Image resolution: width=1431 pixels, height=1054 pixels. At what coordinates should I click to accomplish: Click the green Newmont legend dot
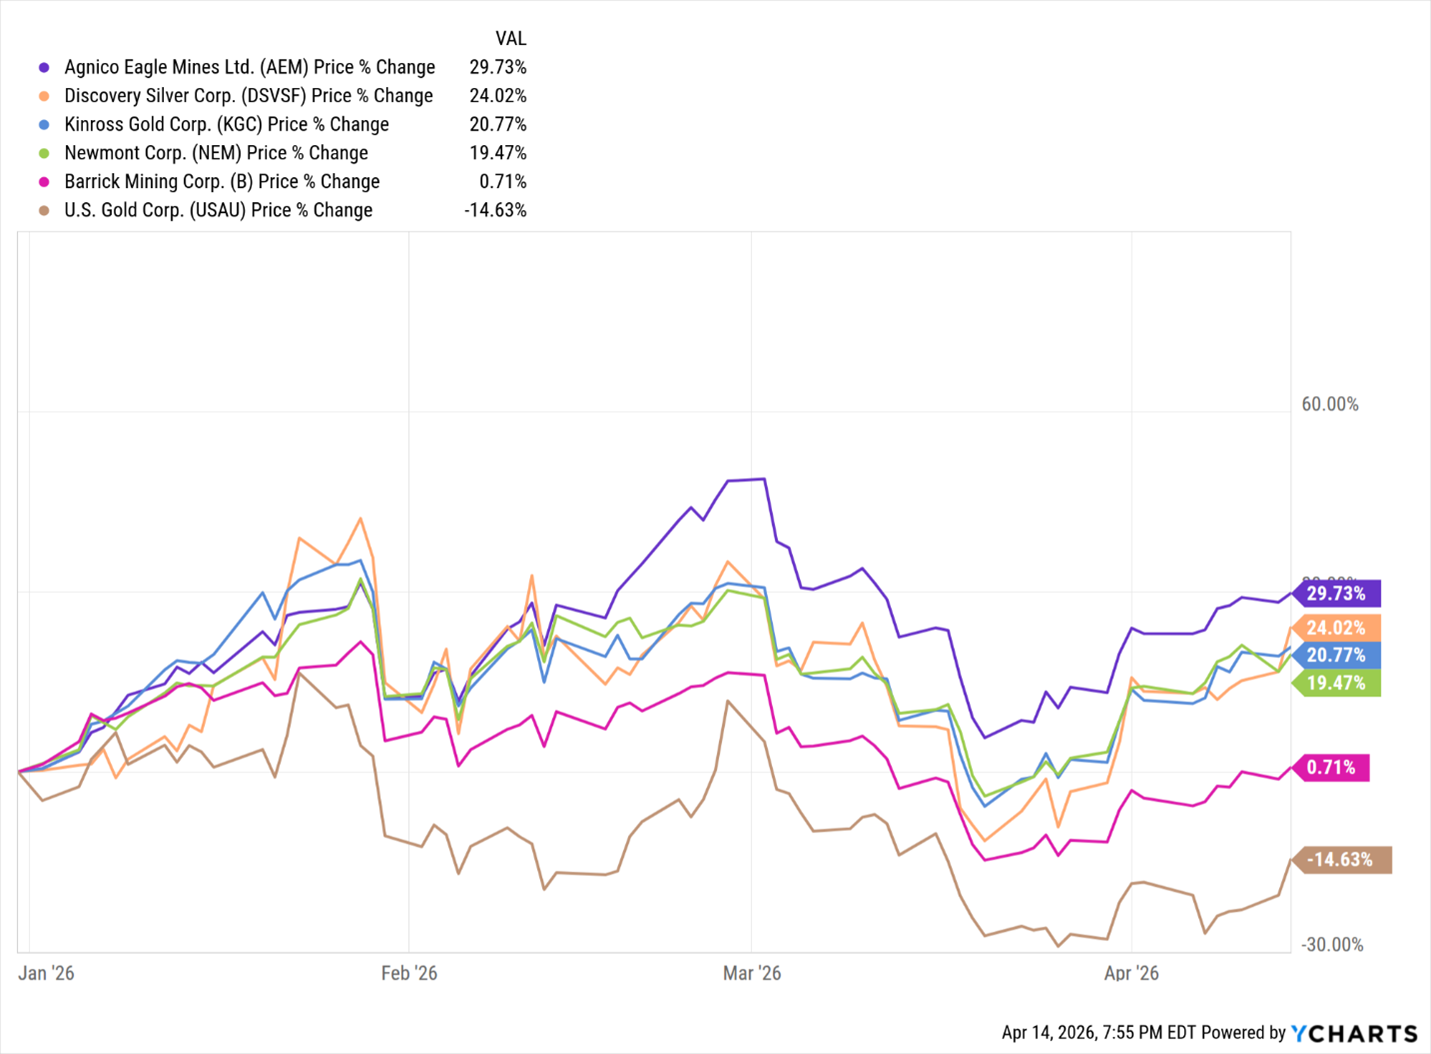44,153
